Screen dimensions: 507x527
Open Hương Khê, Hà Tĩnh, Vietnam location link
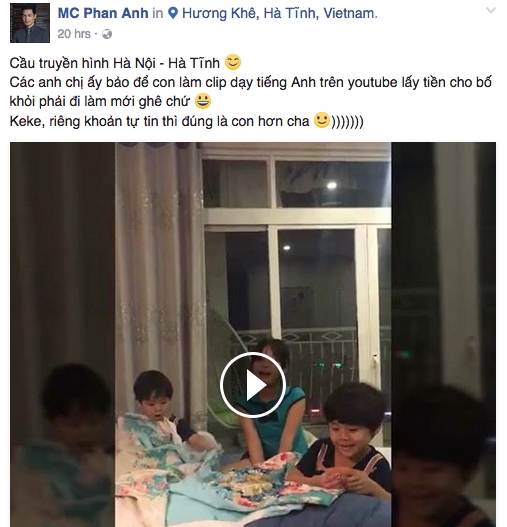(x=280, y=13)
